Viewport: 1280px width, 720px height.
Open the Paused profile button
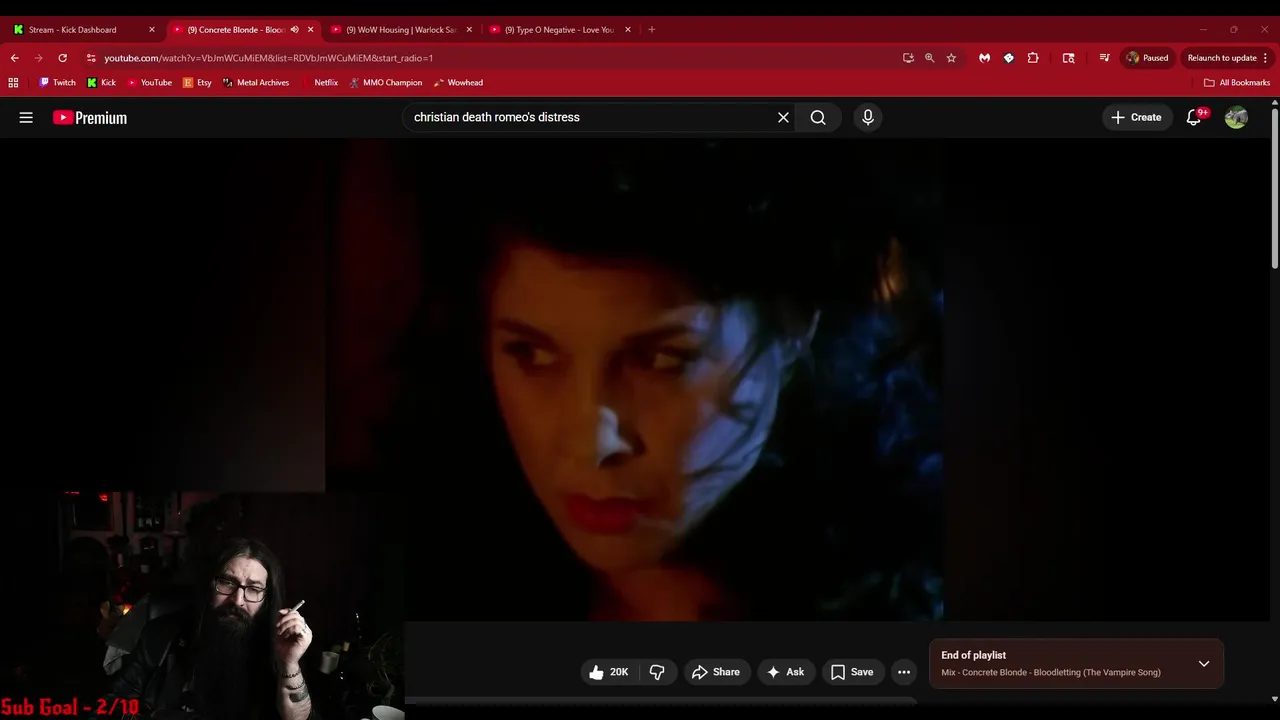[x=1147, y=58]
